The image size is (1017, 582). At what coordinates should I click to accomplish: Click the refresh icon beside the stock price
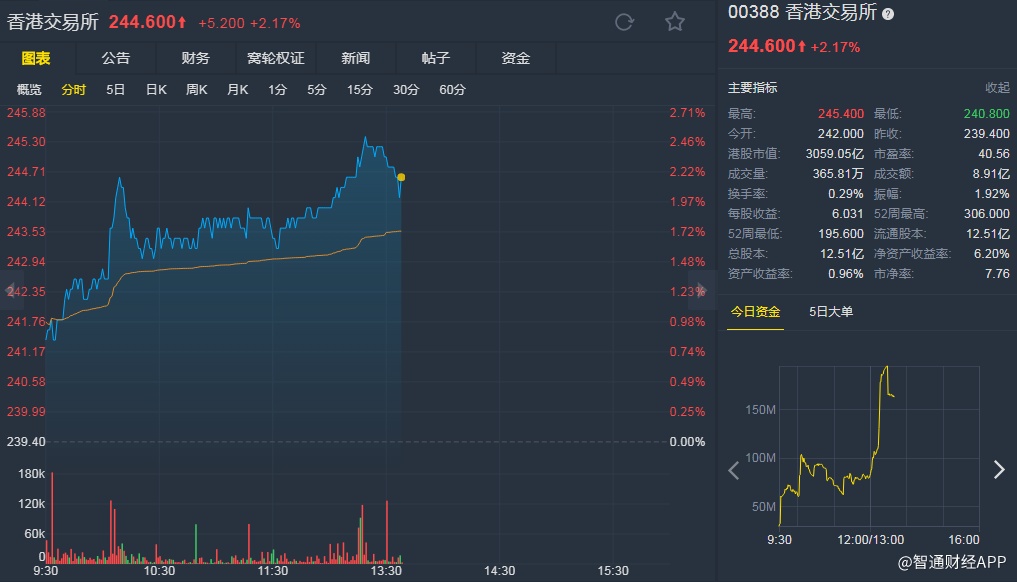pos(624,22)
